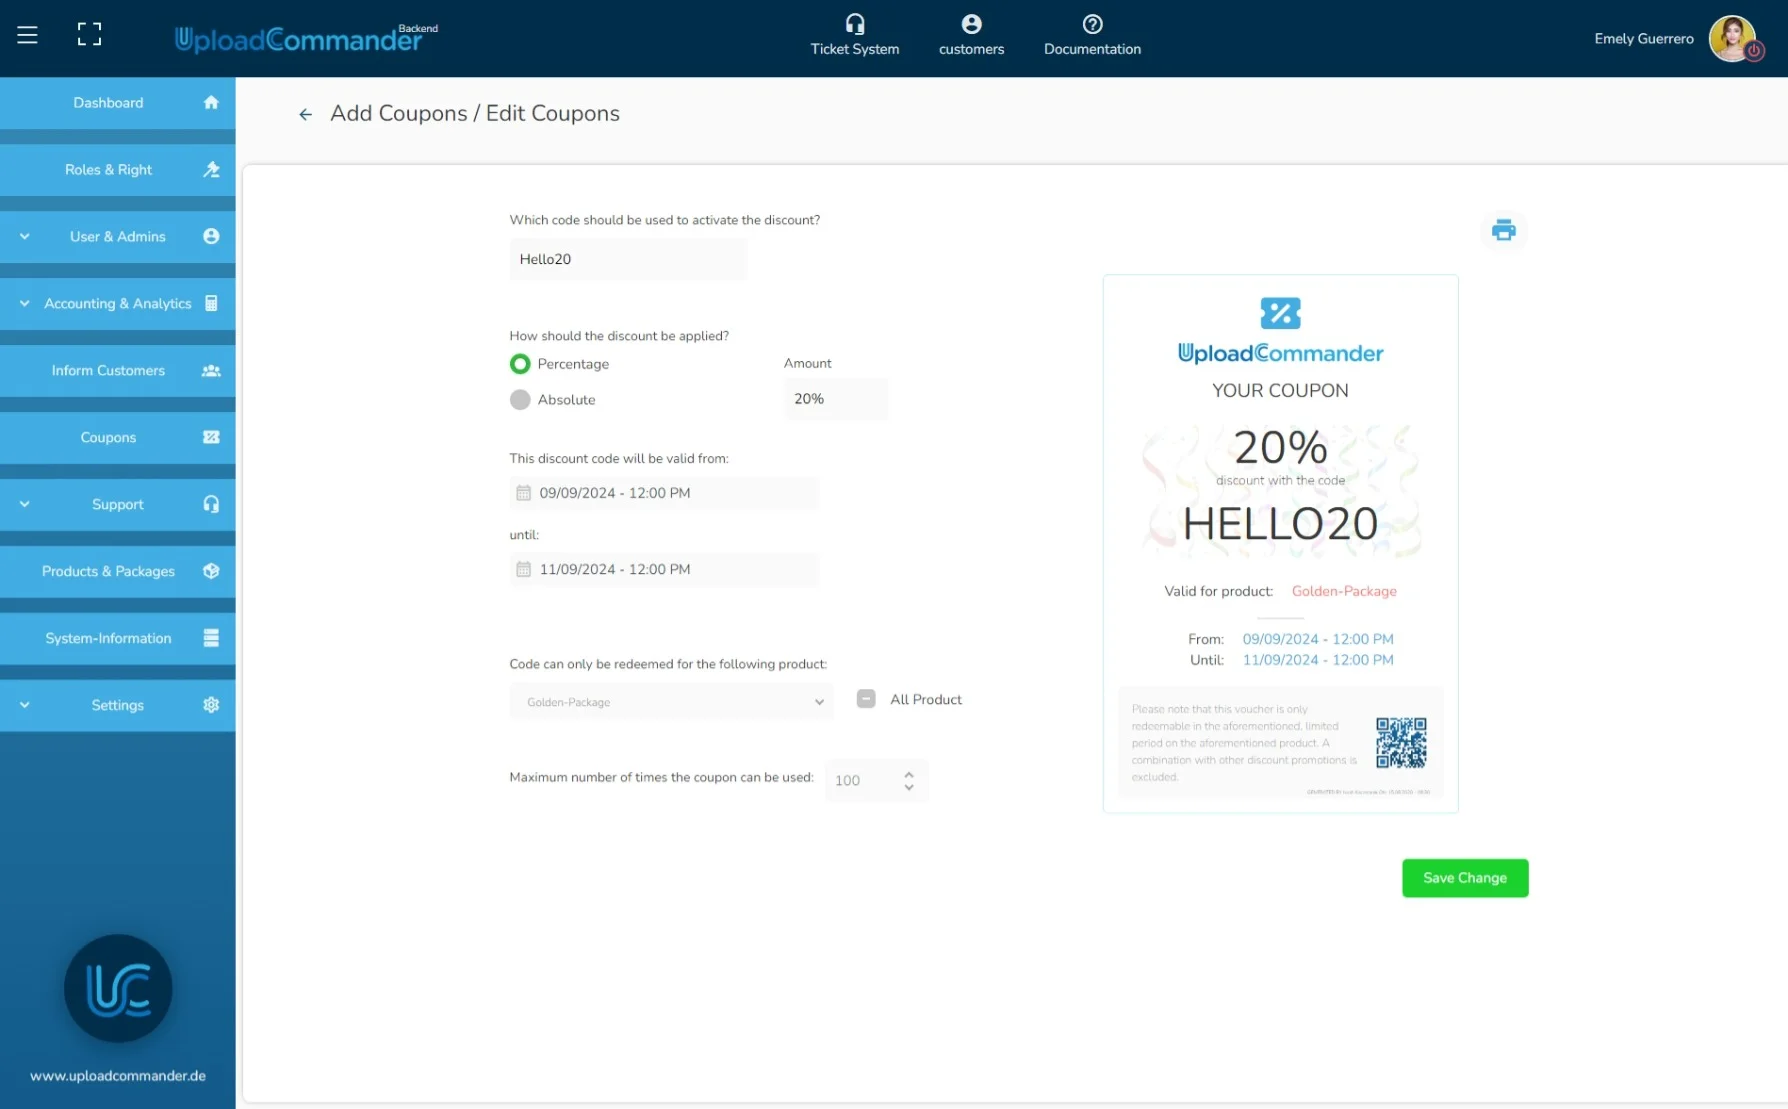Toggle fullscreen mode icon
The image size is (1788, 1109).
[x=89, y=35]
